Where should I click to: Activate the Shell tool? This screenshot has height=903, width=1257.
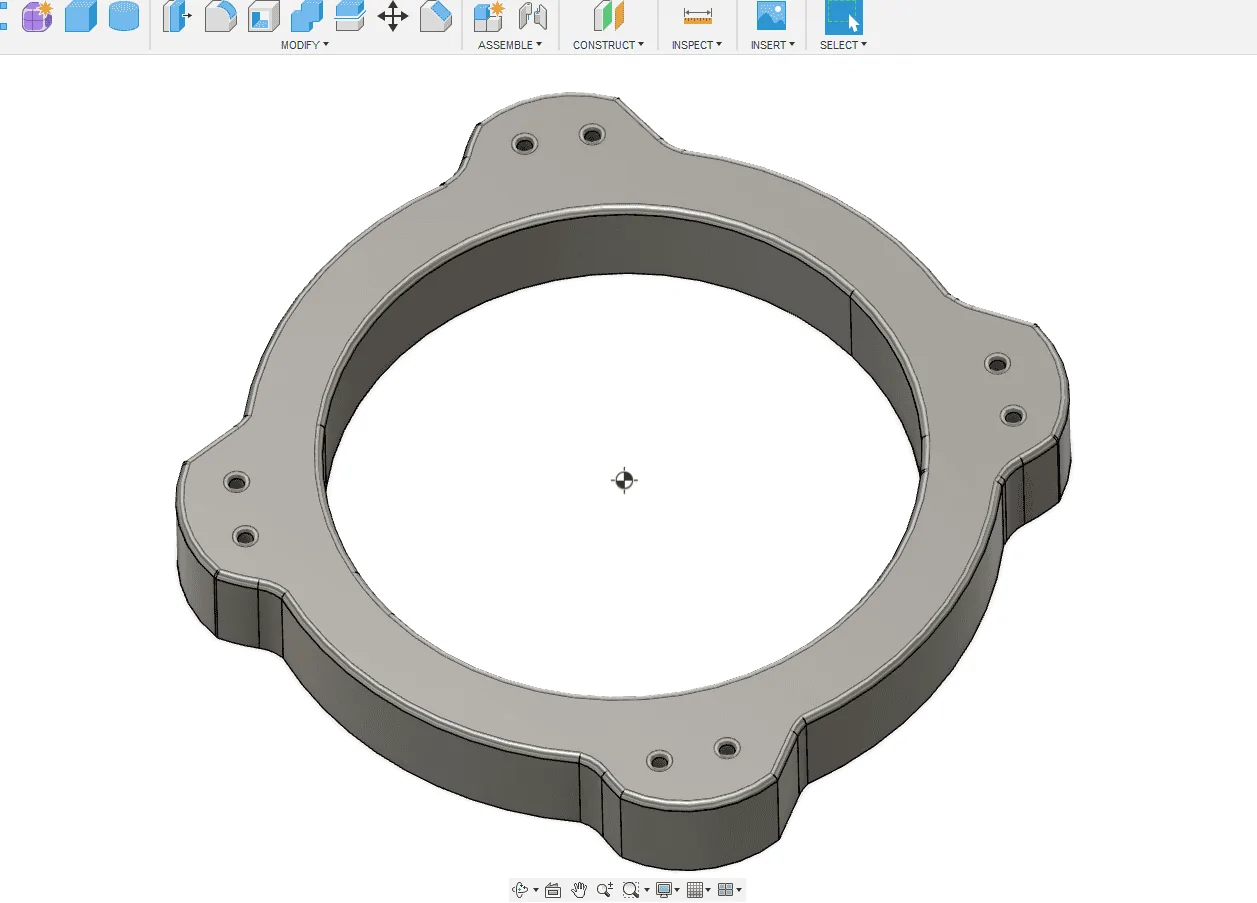[263, 16]
